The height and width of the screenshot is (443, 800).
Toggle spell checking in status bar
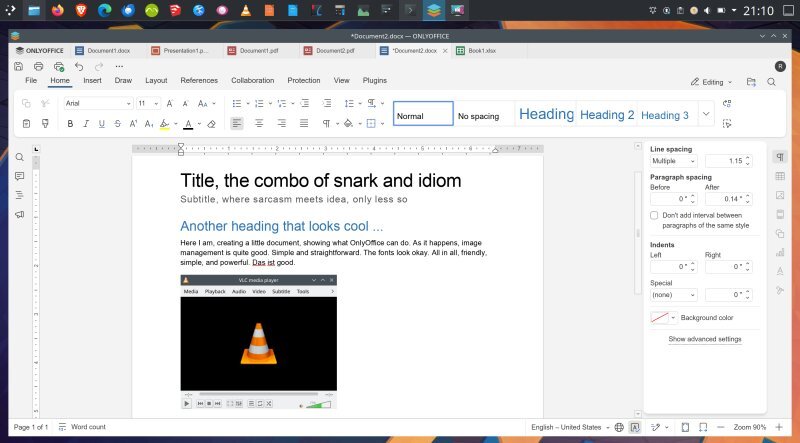click(635, 427)
